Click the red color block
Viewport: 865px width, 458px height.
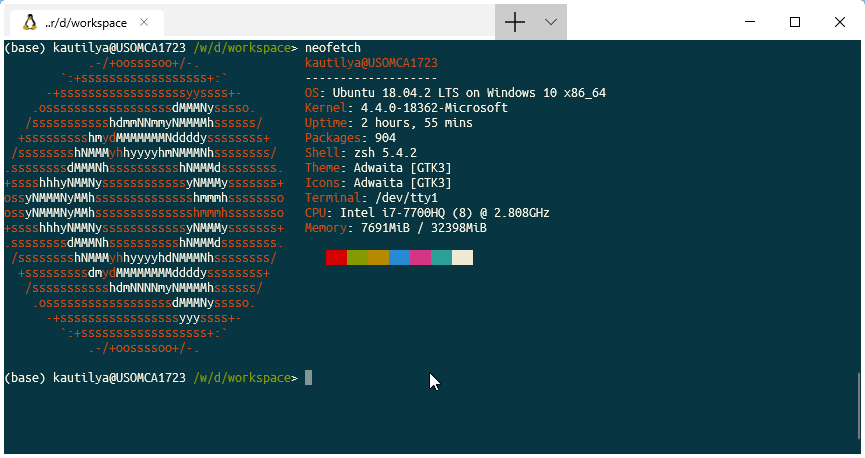click(x=337, y=258)
